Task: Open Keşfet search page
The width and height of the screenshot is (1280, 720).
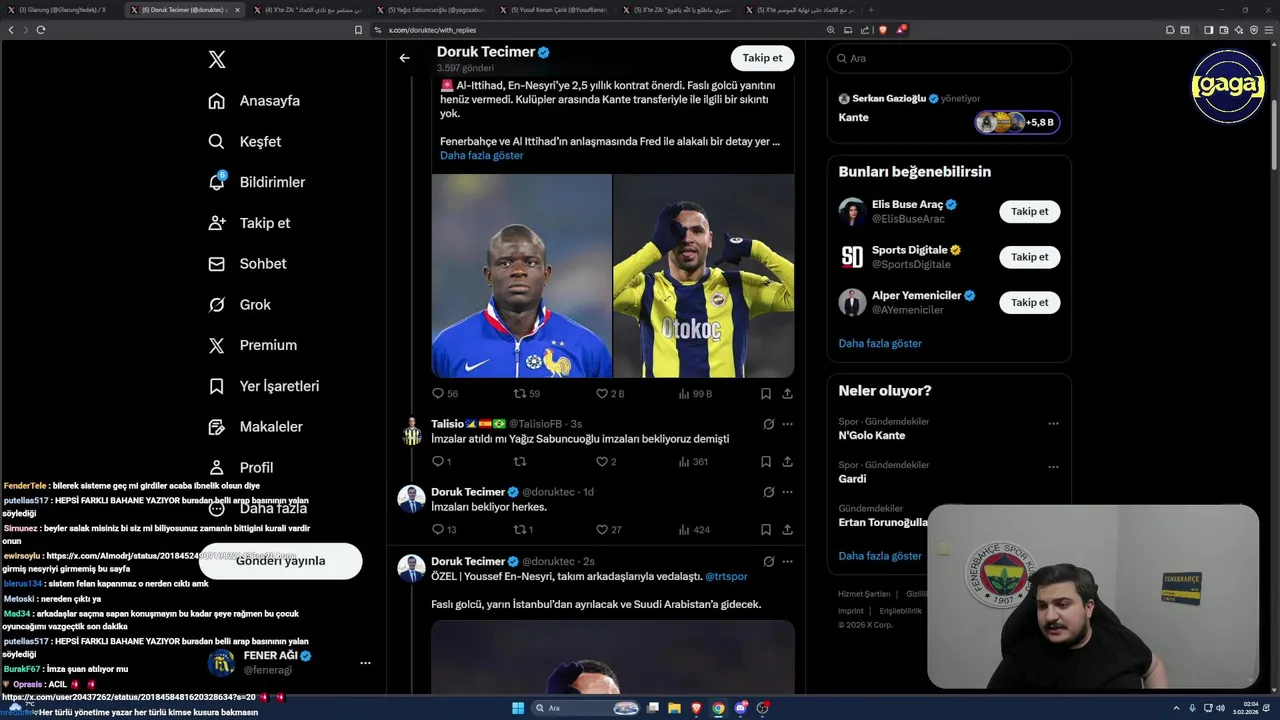Action: click(245, 142)
